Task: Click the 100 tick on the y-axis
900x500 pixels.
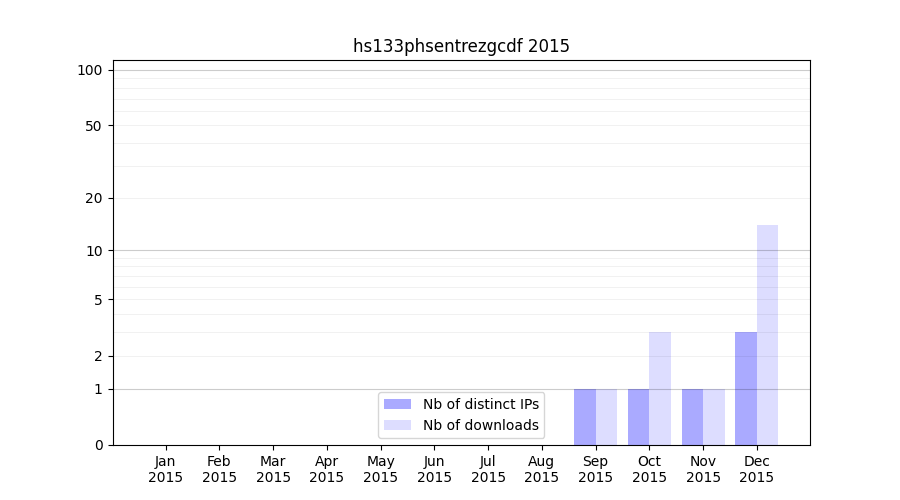Action: 90,70
